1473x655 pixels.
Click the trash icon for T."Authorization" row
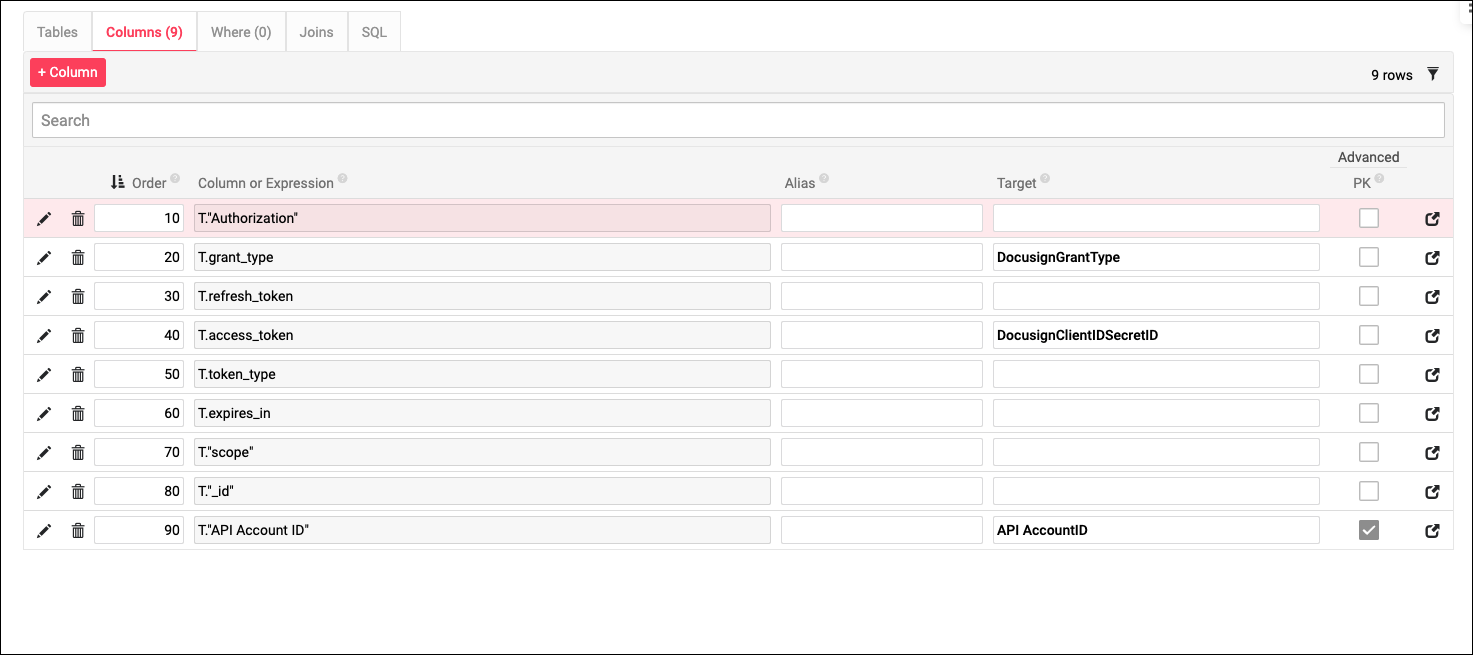78,219
